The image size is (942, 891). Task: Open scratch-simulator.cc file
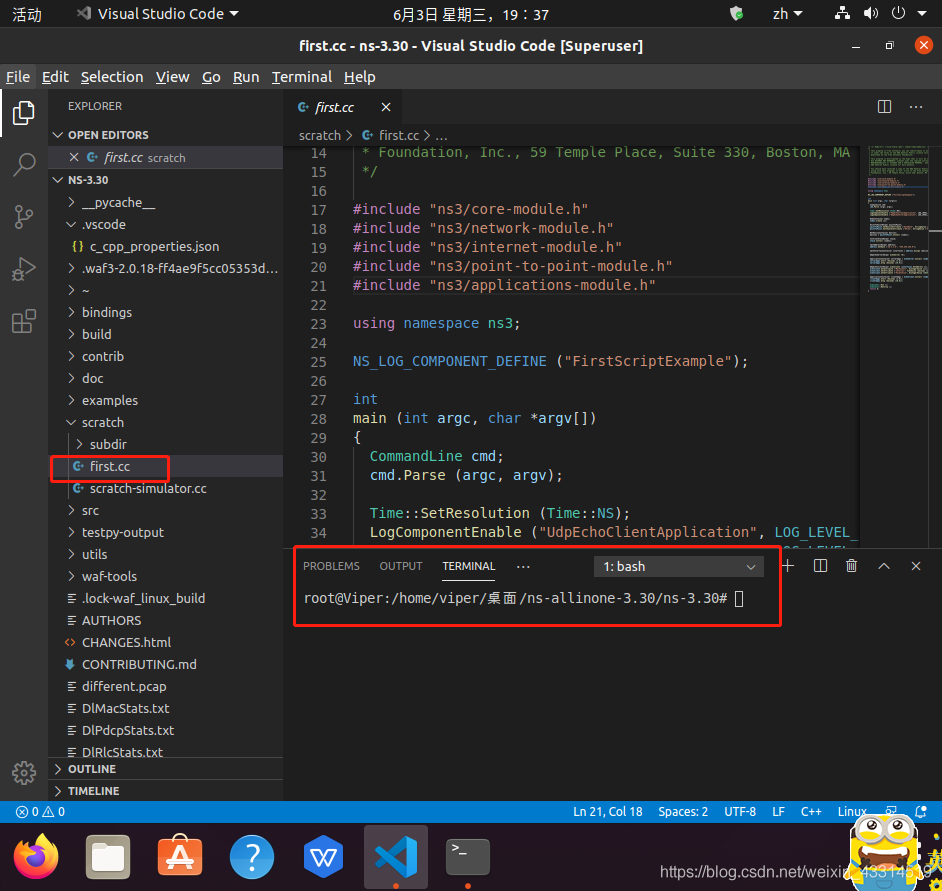point(147,488)
